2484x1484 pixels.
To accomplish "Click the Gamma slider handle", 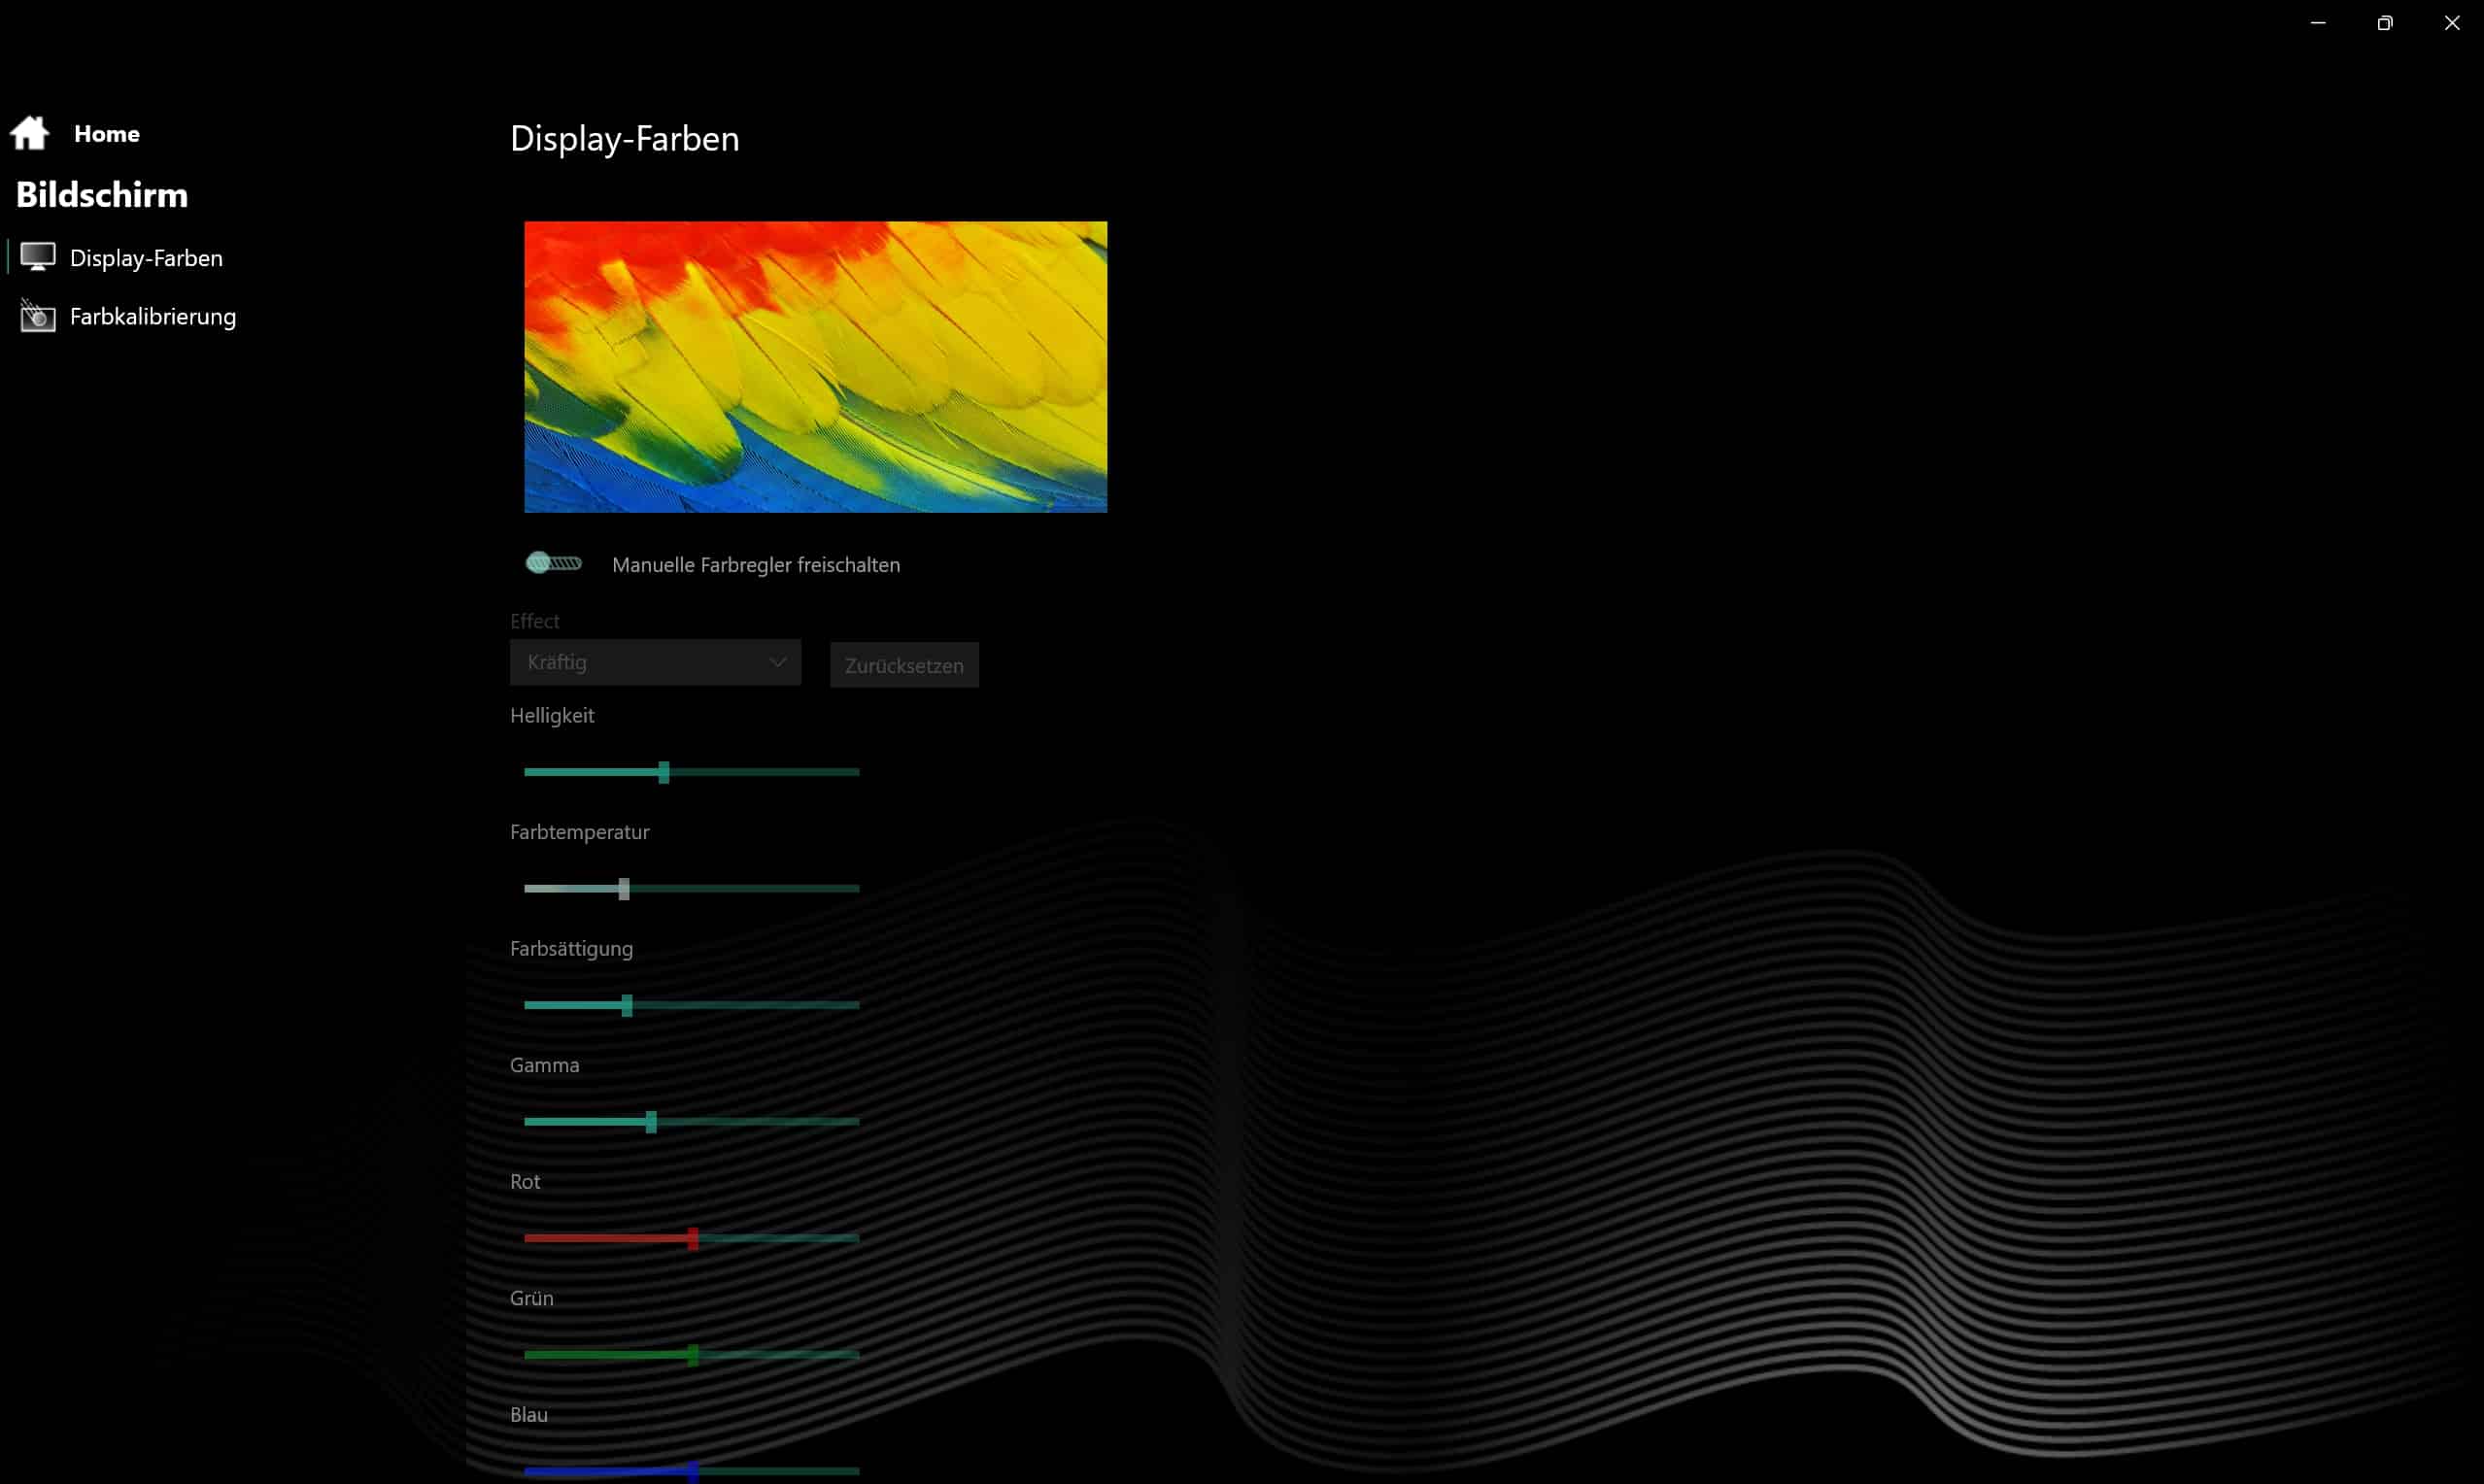I will (x=651, y=1121).
